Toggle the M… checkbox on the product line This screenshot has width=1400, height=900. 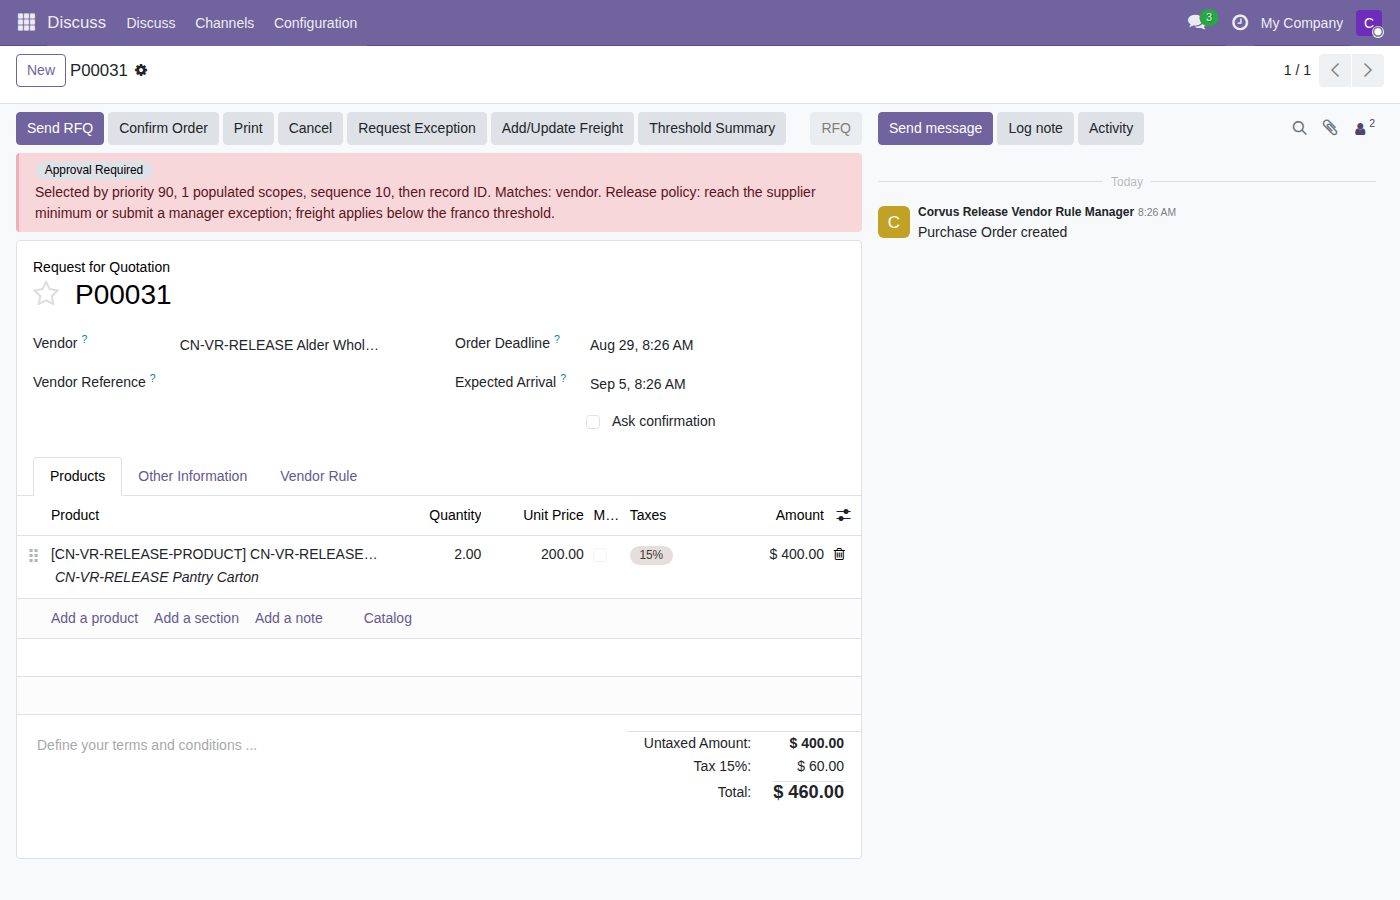pyautogui.click(x=600, y=555)
